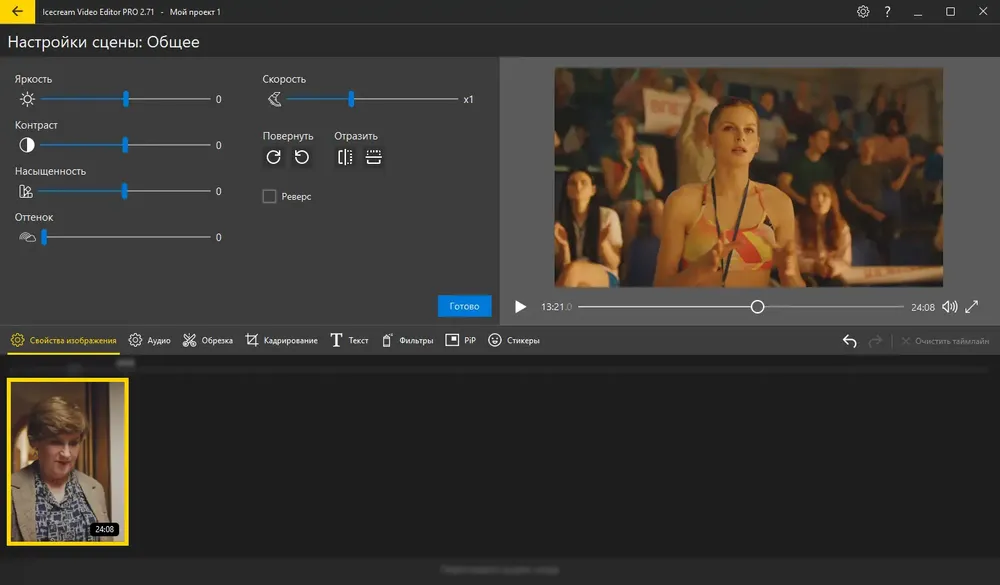Undo the last action

coord(849,341)
